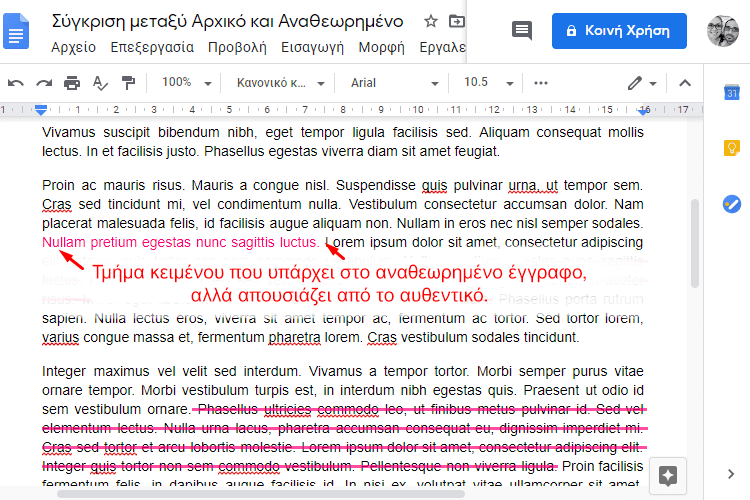Open the Μορφή menu
The image size is (750, 500).
[x=382, y=47]
